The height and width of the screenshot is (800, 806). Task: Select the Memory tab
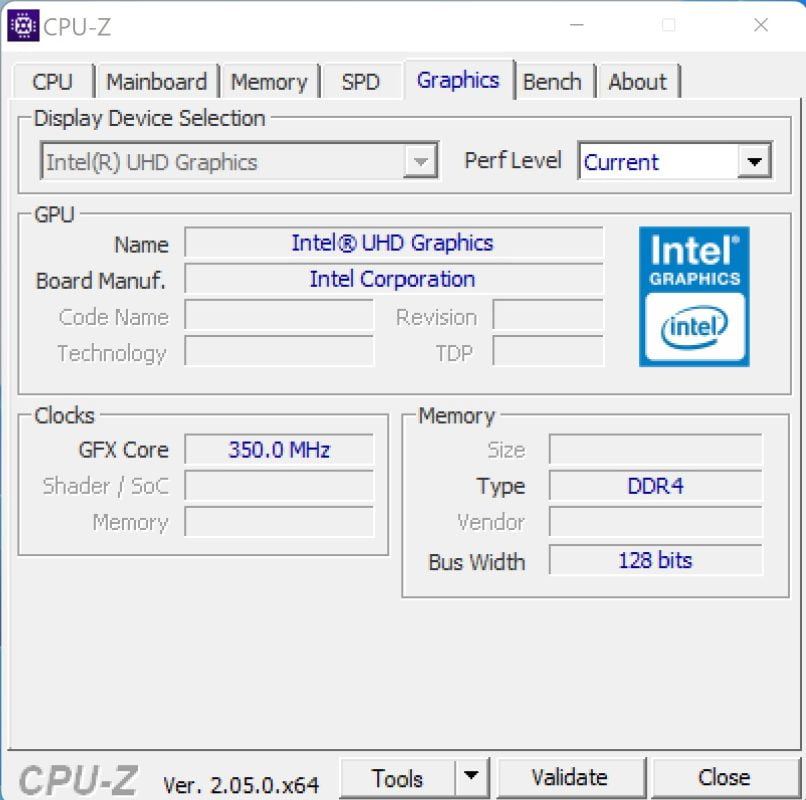pyautogui.click(x=269, y=82)
